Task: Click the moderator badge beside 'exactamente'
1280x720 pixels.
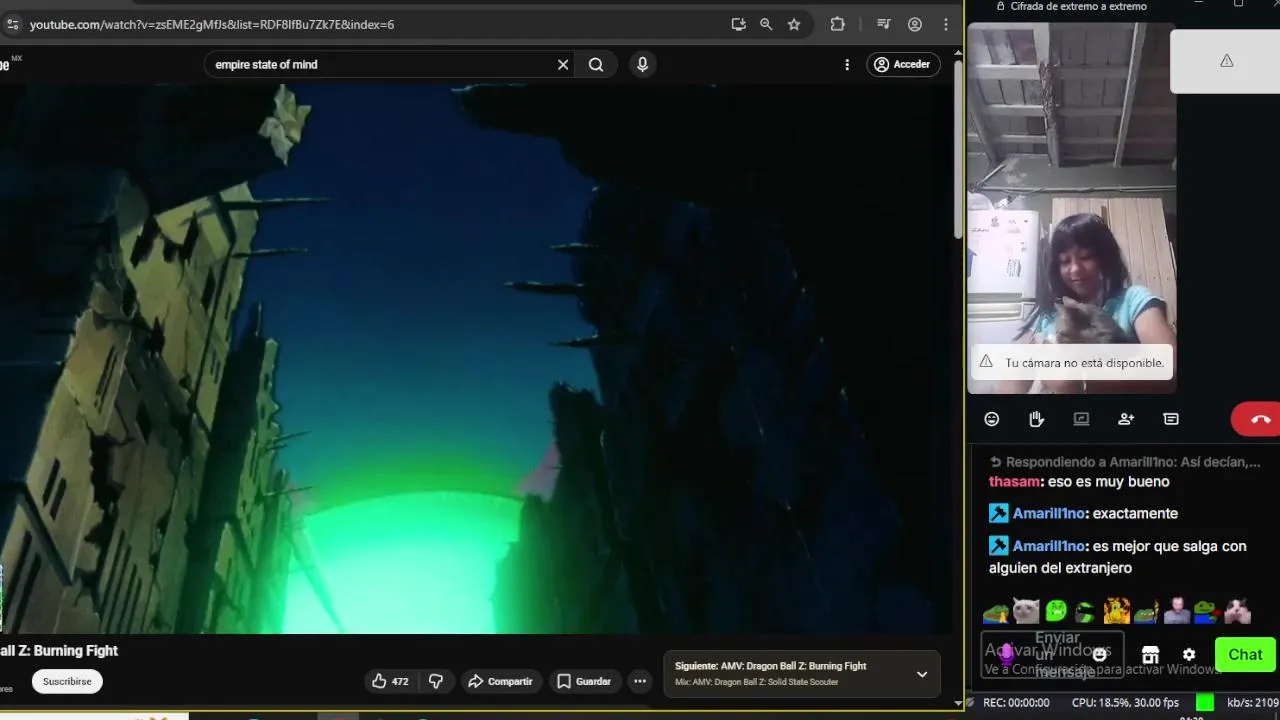Action: (998, 513)
